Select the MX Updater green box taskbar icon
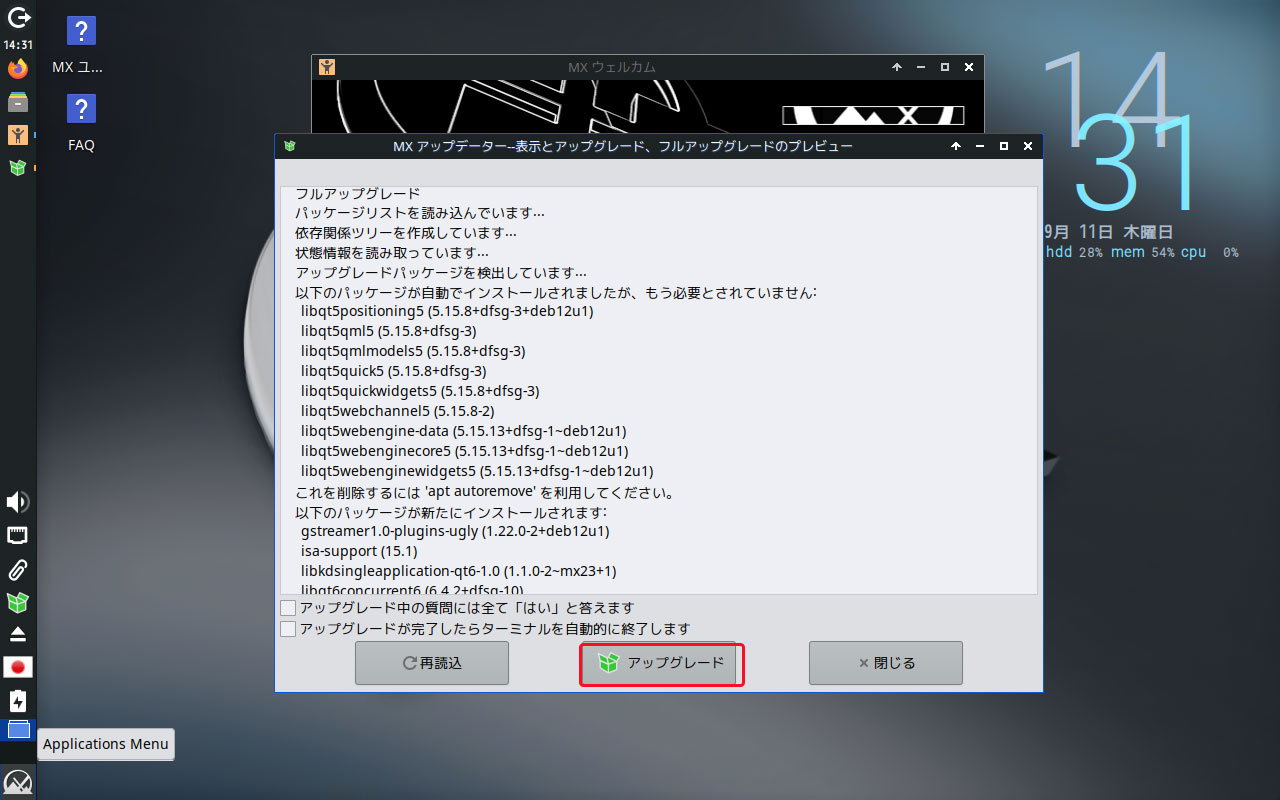The width and height of the screenshot is (1280, 800). (x=18, y=168)
